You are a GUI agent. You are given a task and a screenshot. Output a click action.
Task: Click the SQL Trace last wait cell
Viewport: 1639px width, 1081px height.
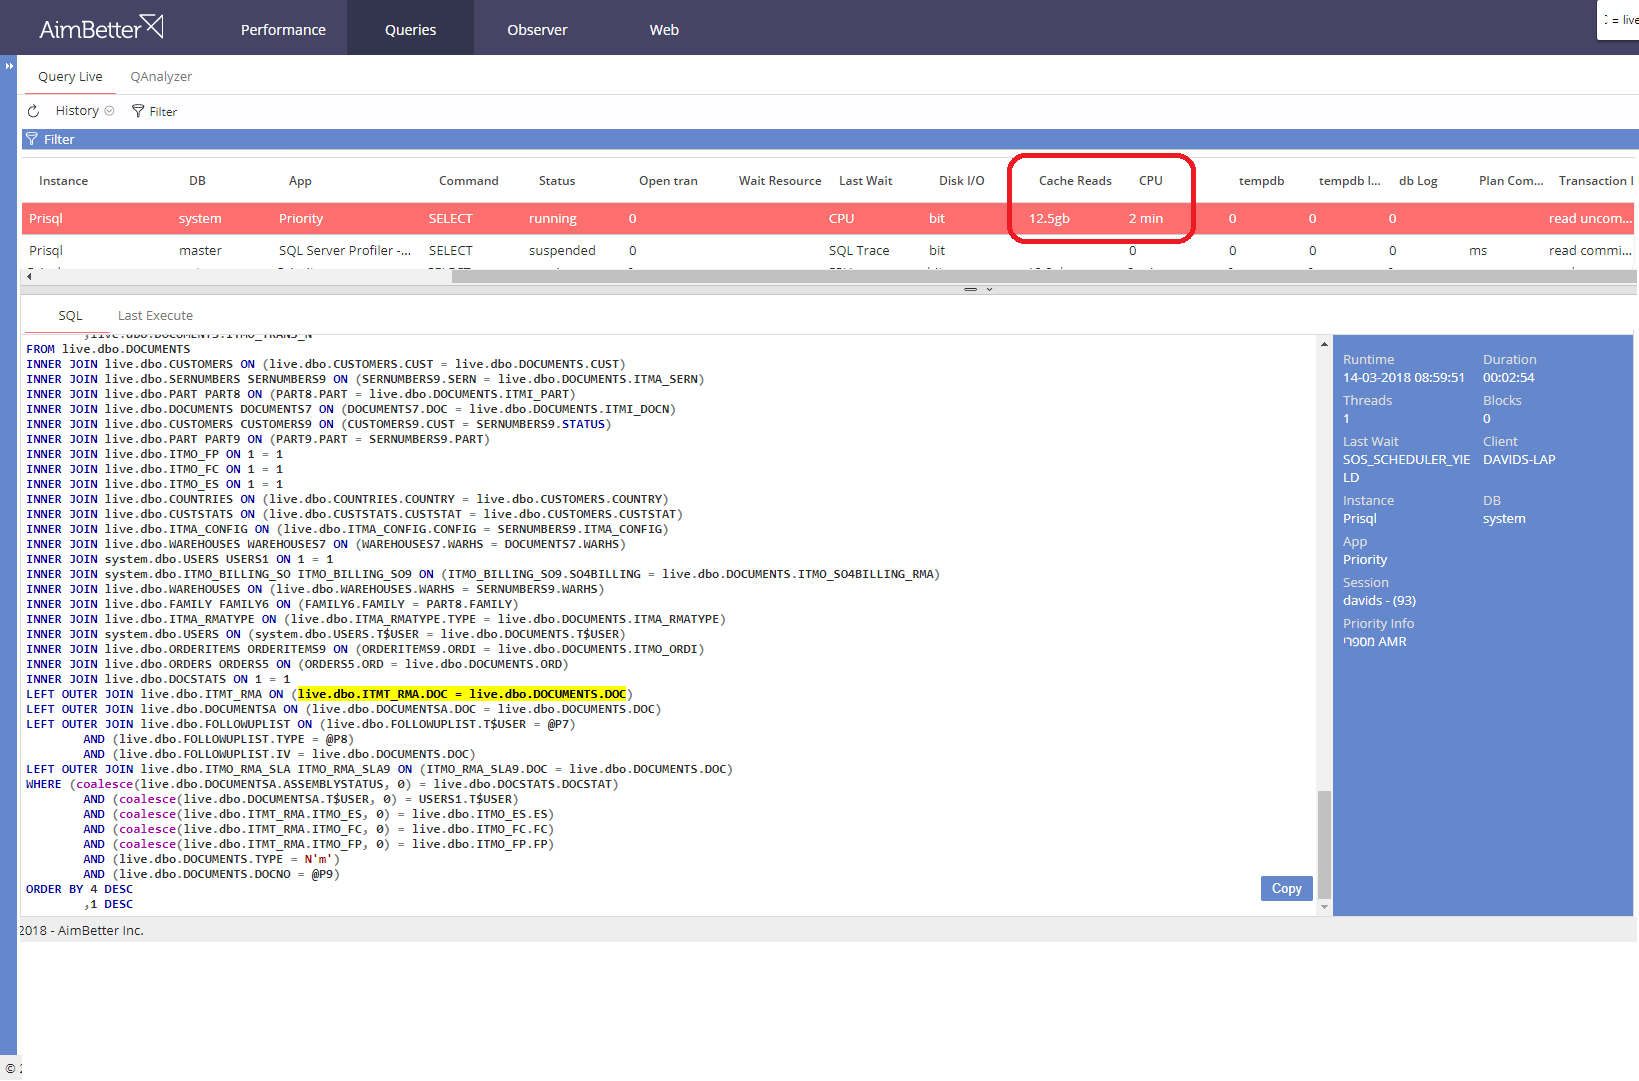pos(859,250)
